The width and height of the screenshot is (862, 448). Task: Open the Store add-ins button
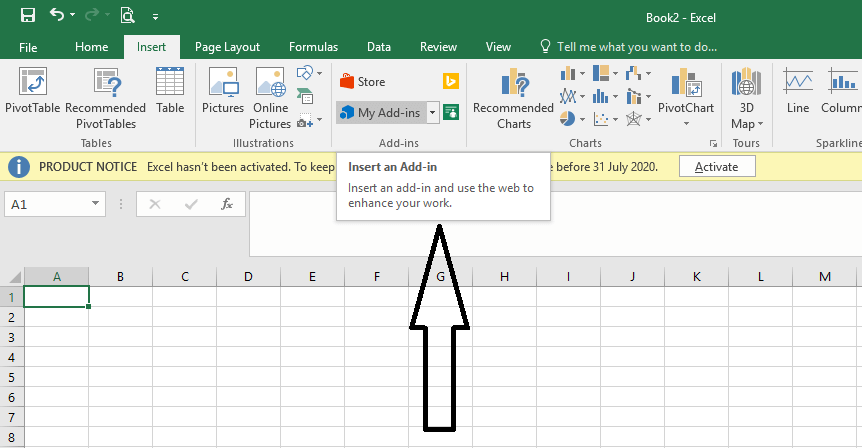[x=362, y=81]
